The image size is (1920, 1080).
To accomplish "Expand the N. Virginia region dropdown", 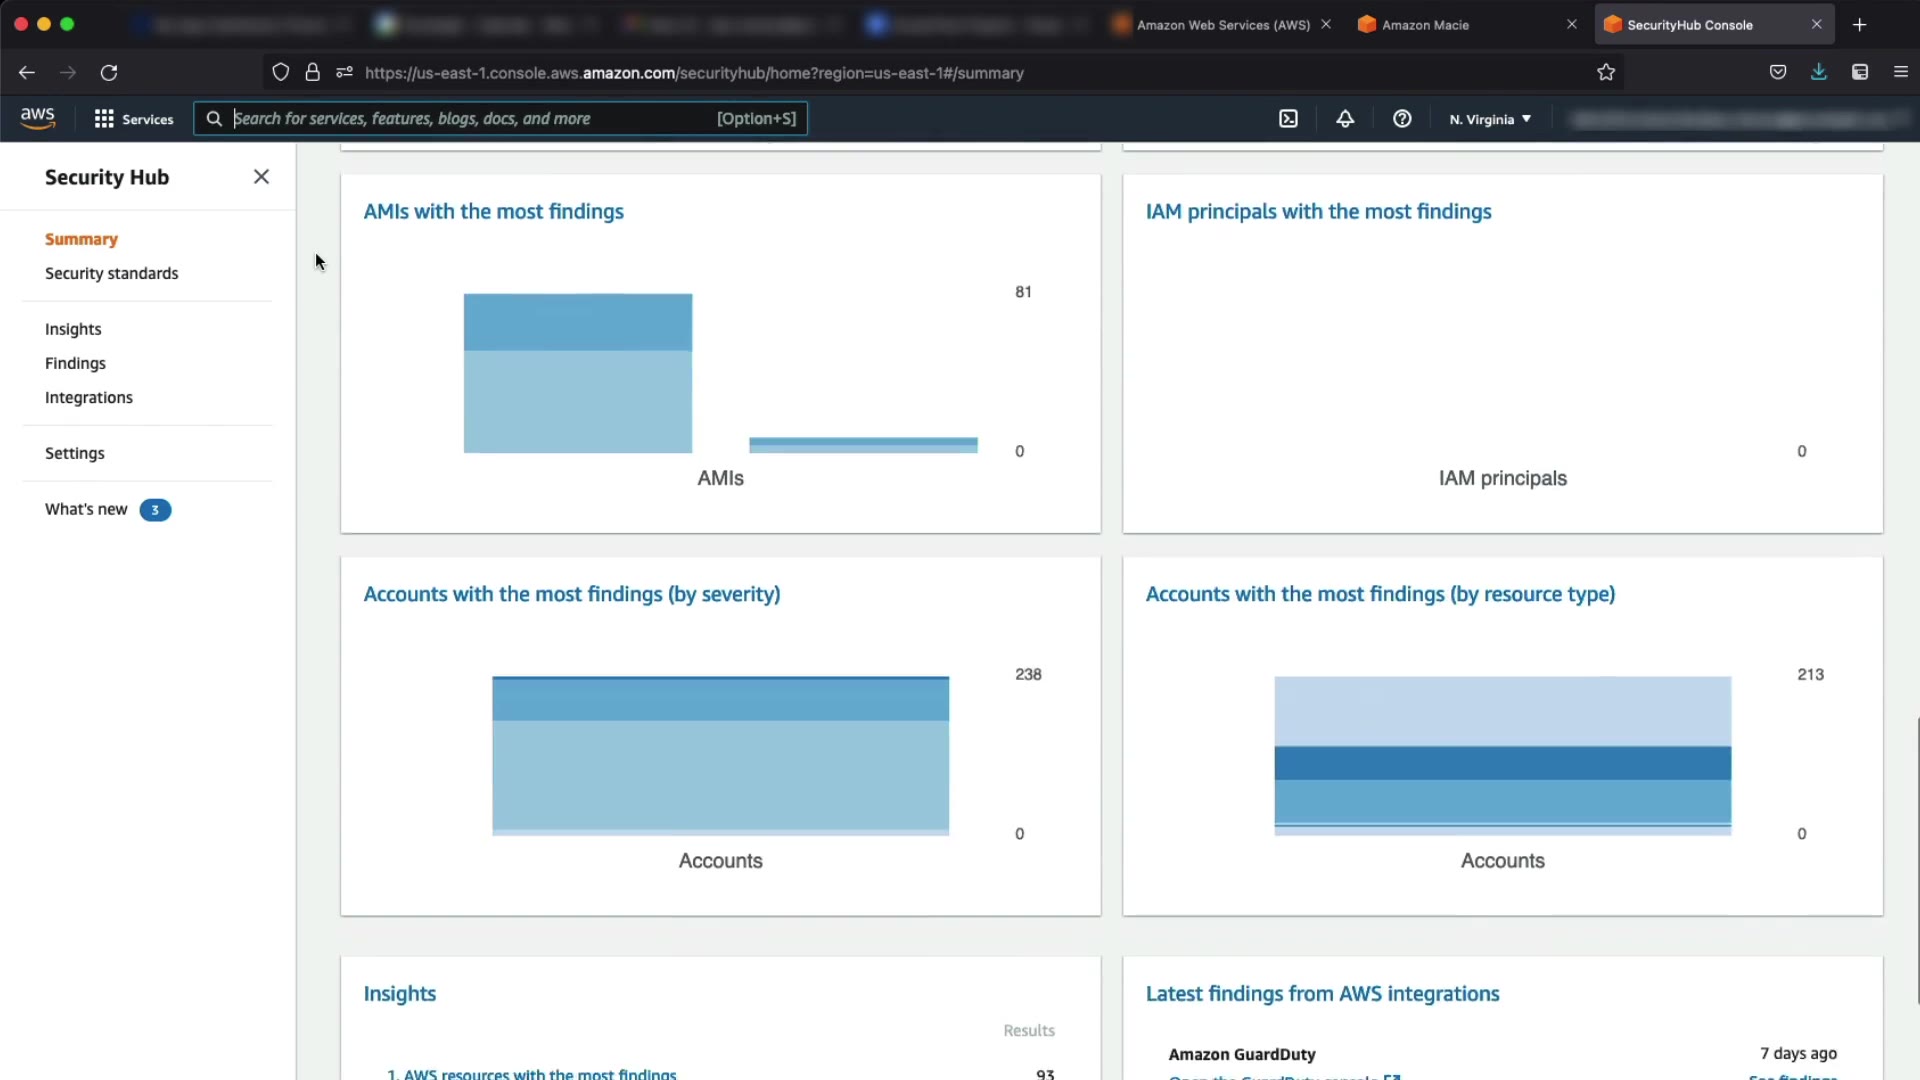I will click(1490, 119).
